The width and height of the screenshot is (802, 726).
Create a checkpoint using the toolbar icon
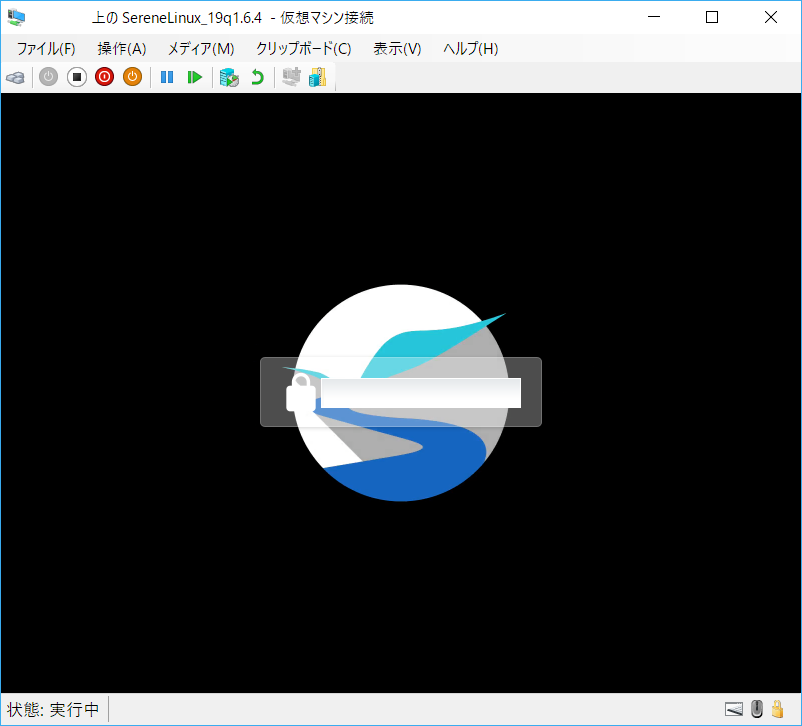229,78
